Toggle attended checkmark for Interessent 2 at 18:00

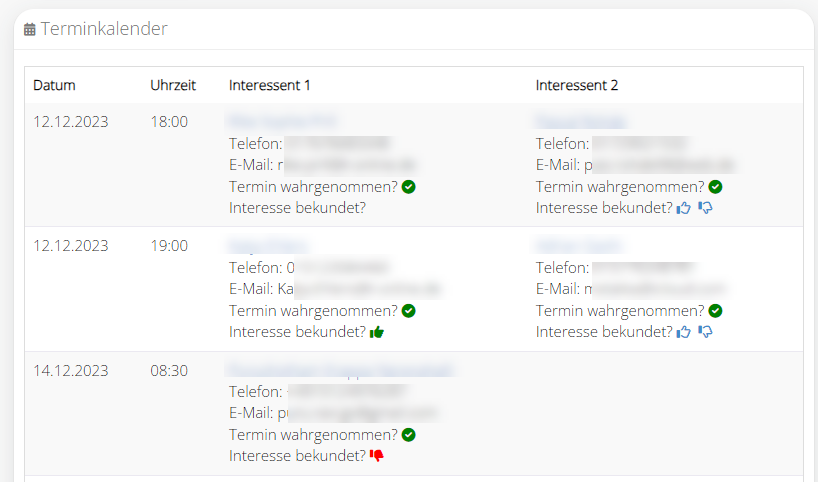pyautogui.click(x=715, y=187)
